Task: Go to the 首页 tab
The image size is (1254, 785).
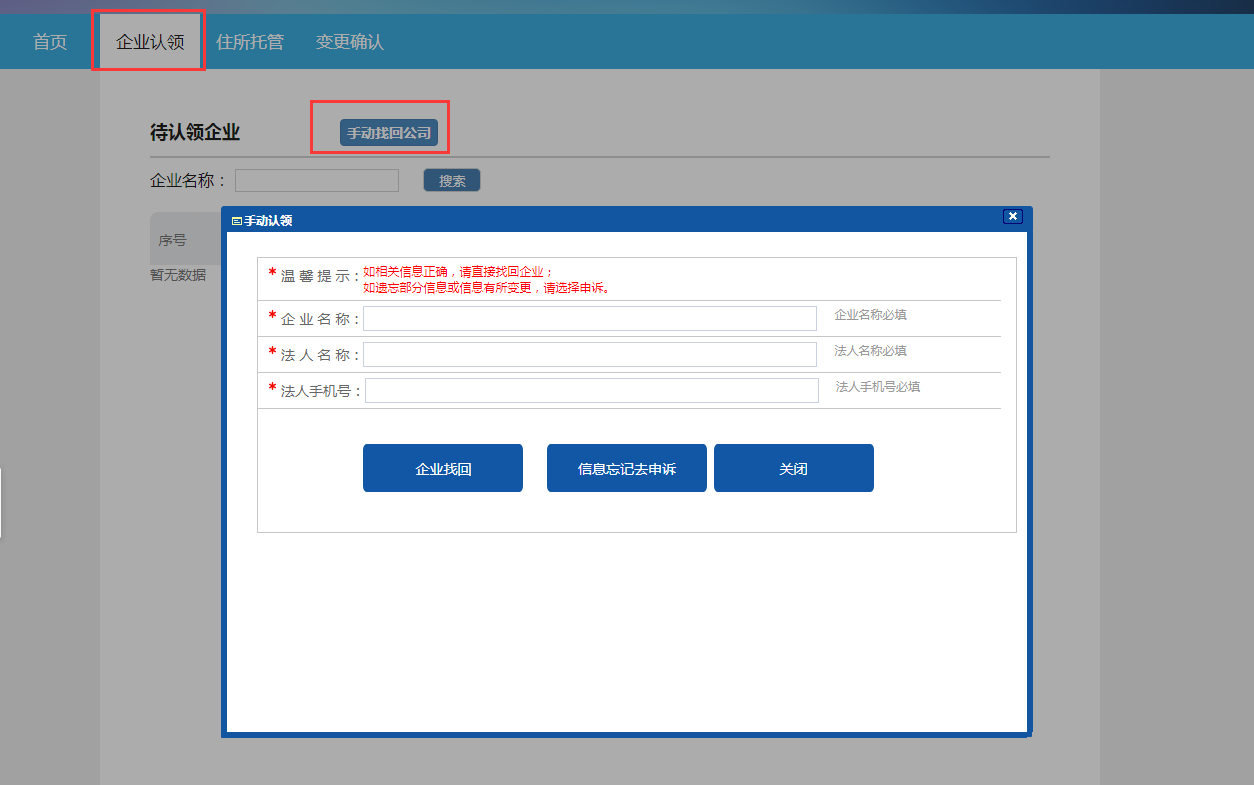Action: tap(50, 42)
